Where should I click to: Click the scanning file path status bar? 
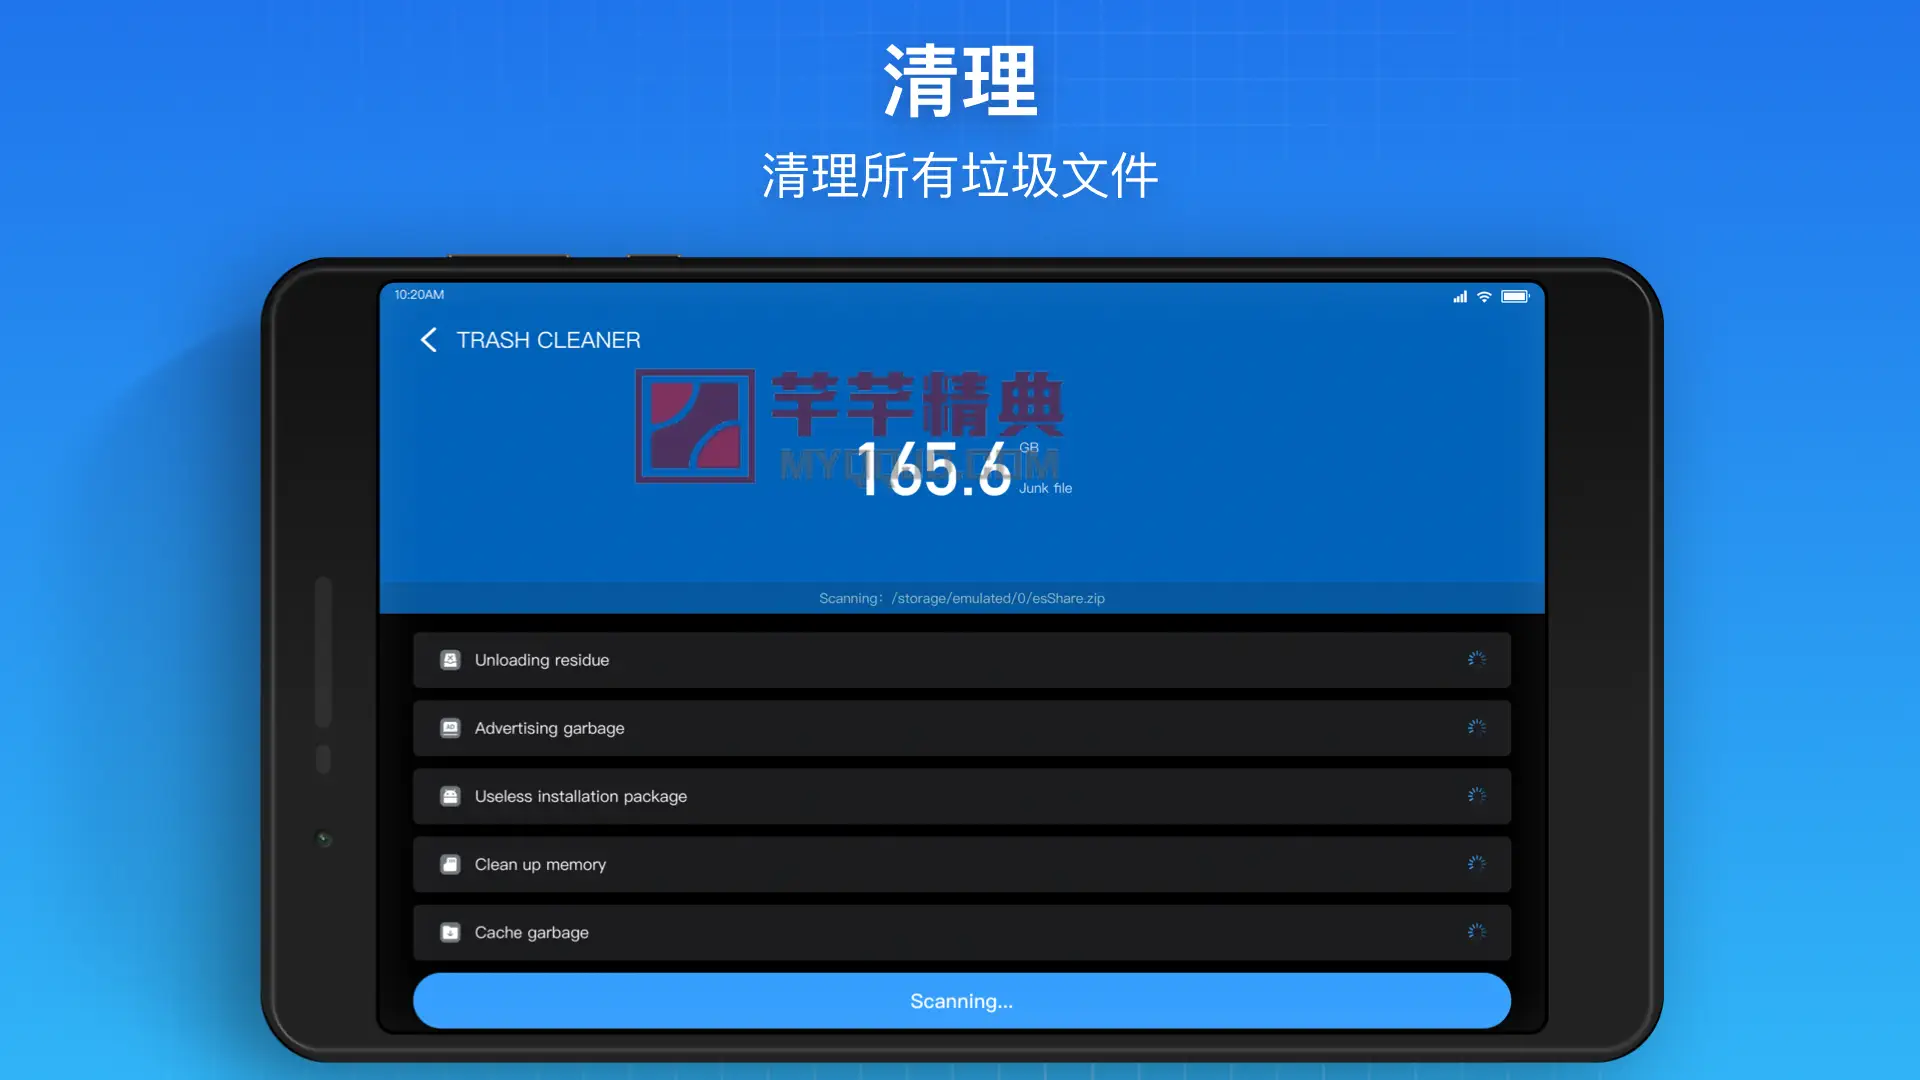point(961,598)
